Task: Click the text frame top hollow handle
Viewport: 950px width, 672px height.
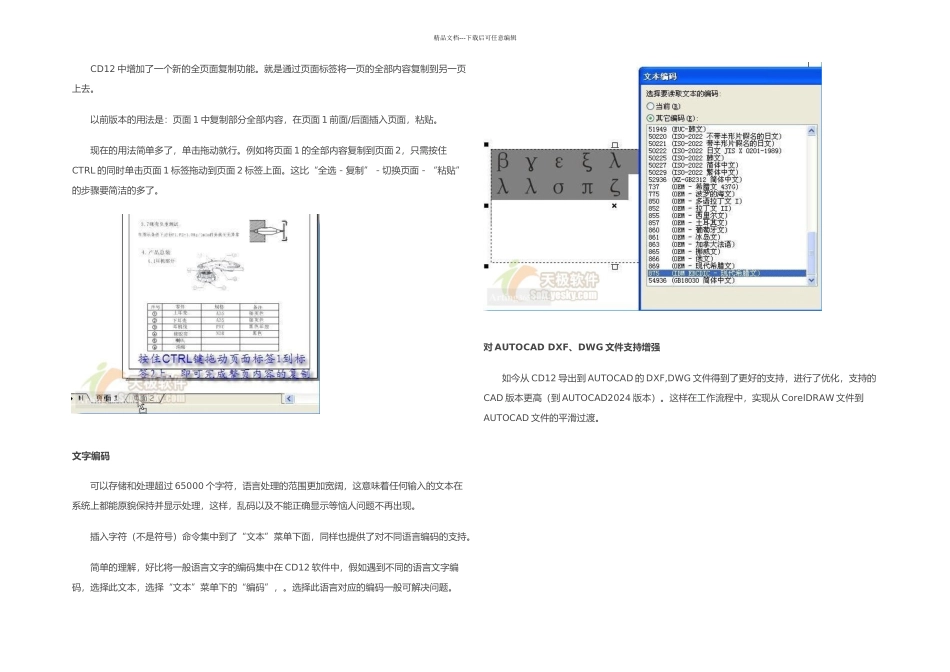Action: (x=615, y=145)
